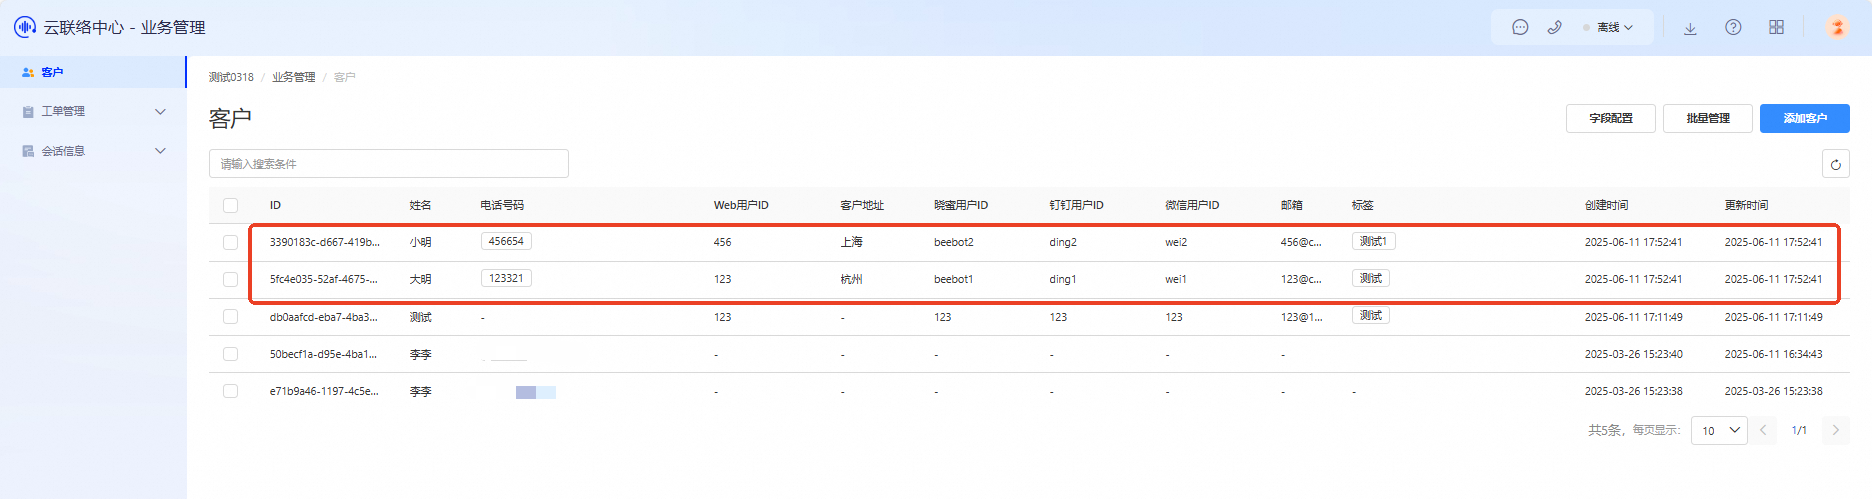The width and height of the screenshot is (1872, 499).
Task: Click the 添加客户 button
Action: 1805,118
